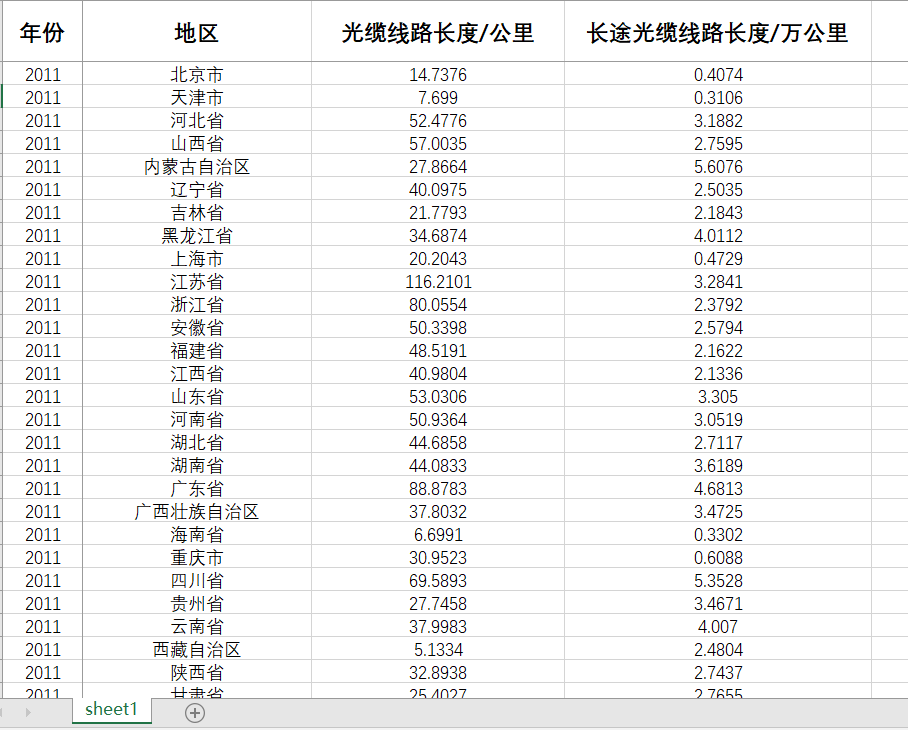Select value 14.7376 for 北京市
The width and height of the screenshot is (908, 730).
coord(438,74)
